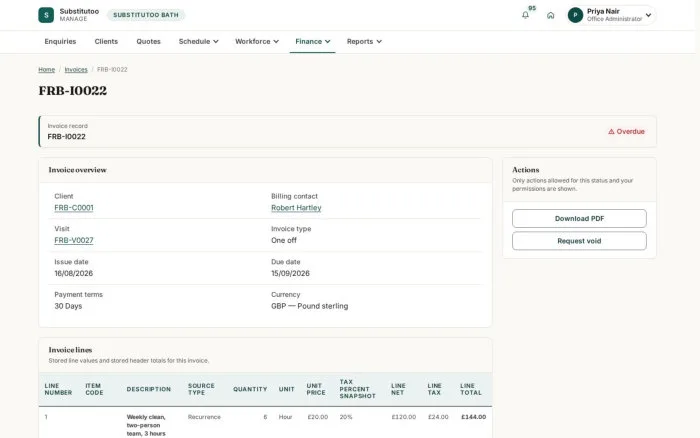Click the Substitutoo logo icon
Screen dimensions: 700x438
tap(46, 15)
